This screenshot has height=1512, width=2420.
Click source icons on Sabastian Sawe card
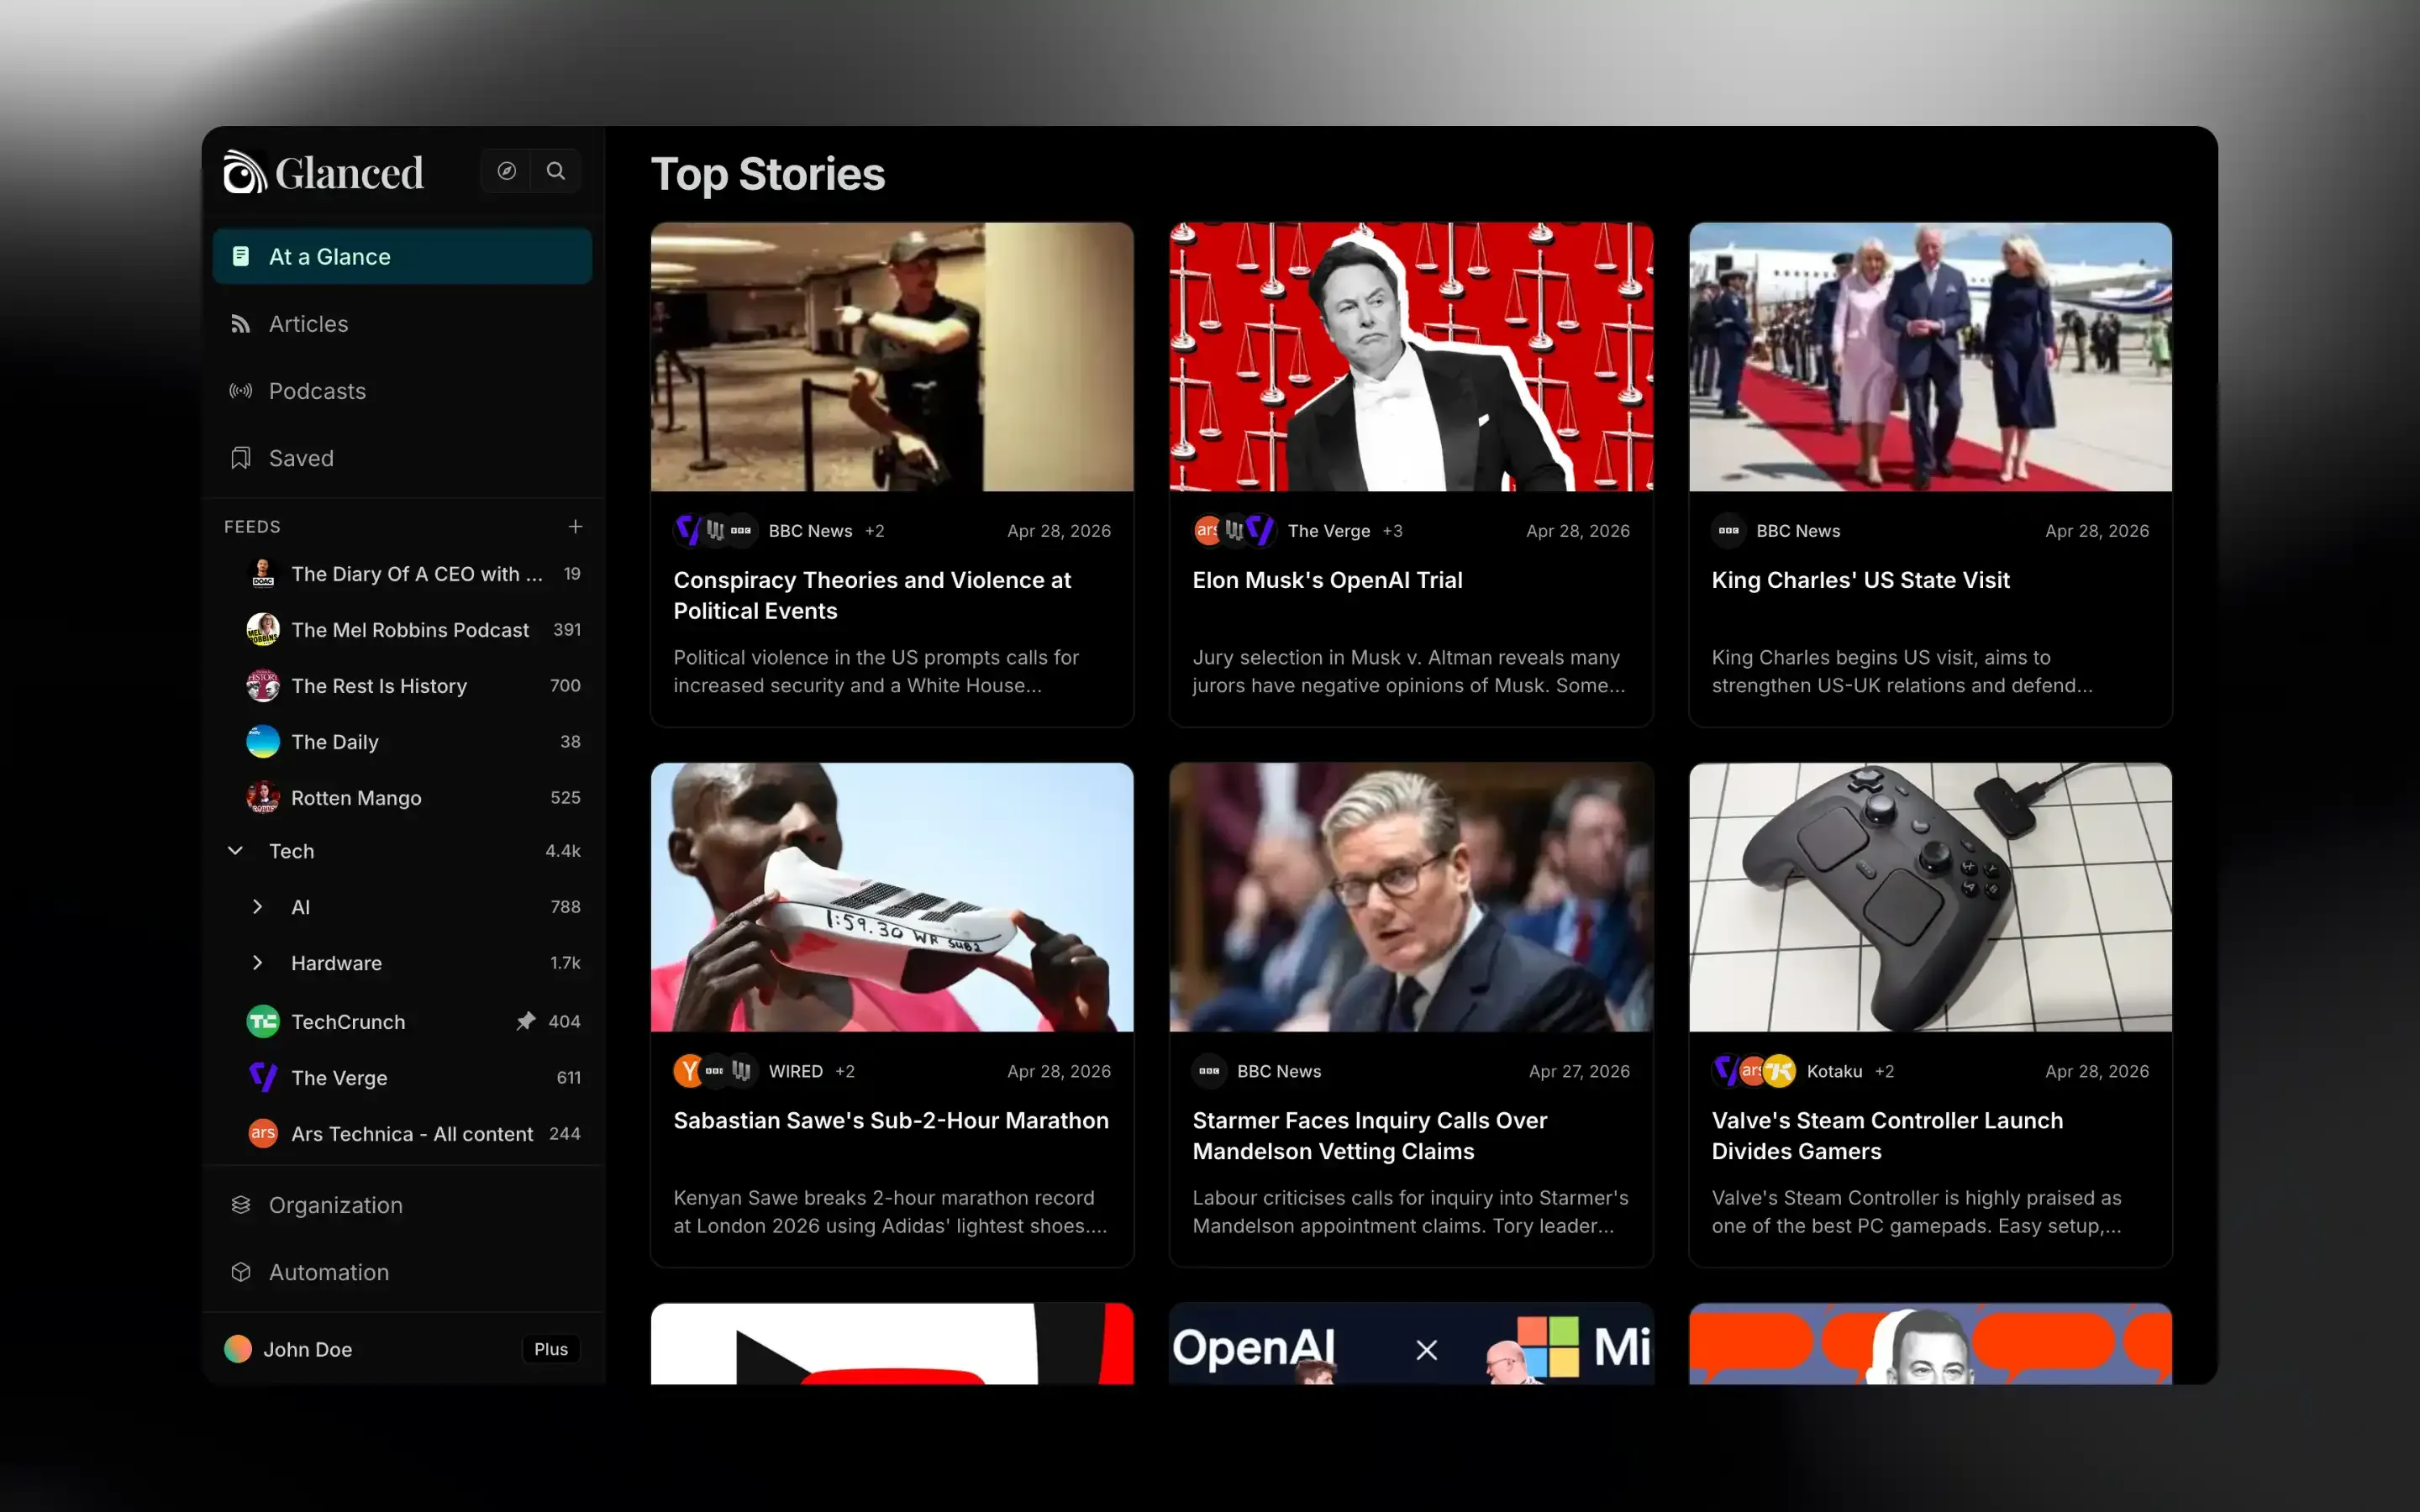(715, 1071)
